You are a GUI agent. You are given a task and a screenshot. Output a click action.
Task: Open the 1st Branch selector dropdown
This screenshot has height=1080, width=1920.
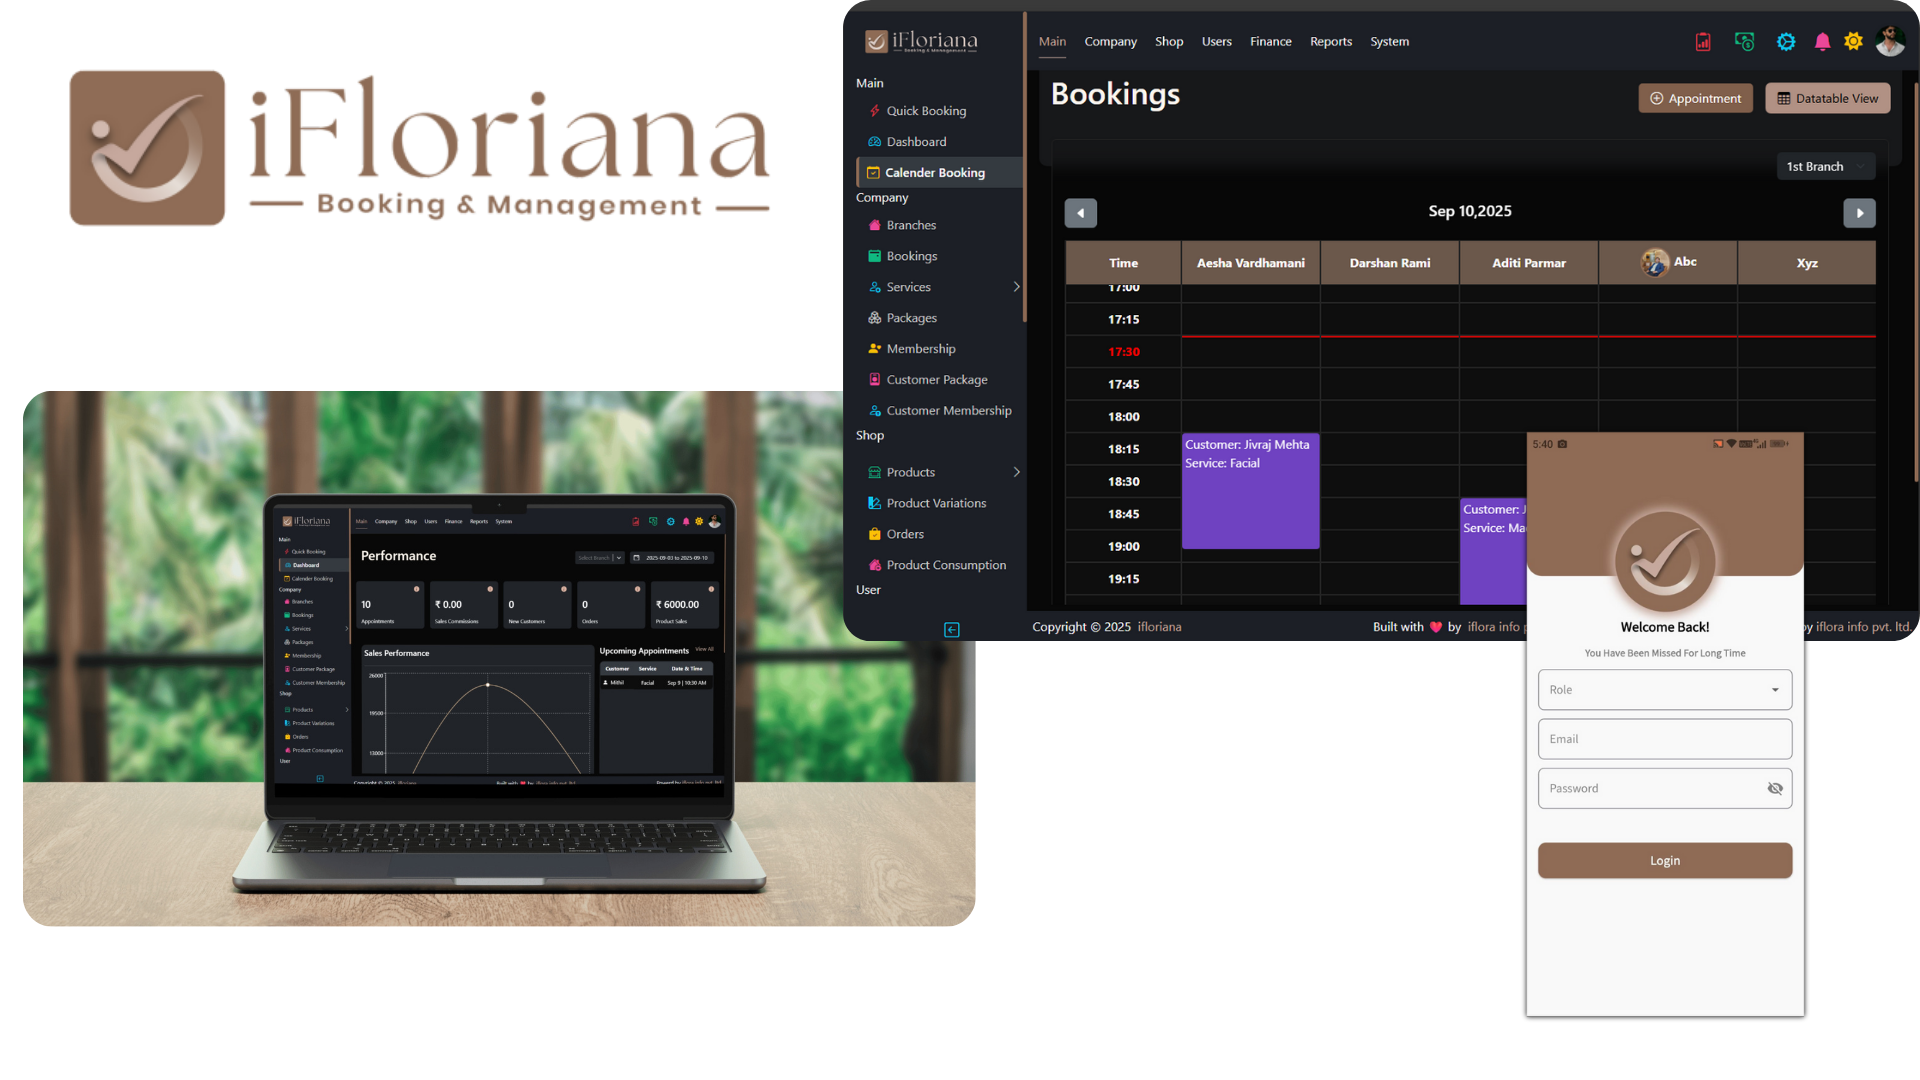tap(1824, 166)
